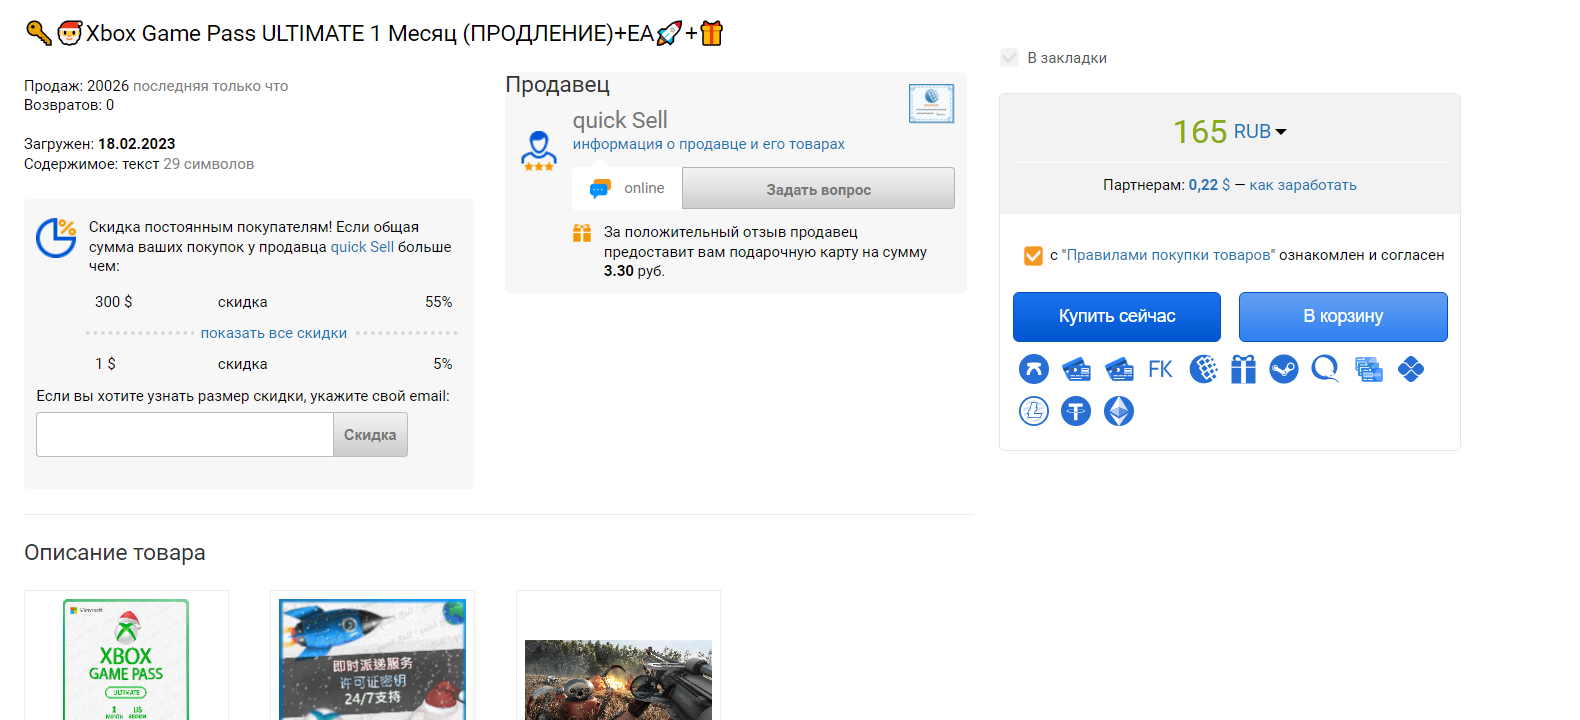Pay with the Litecoin icon
Screen dimensions: 1580x720
tap(1034, 411)
